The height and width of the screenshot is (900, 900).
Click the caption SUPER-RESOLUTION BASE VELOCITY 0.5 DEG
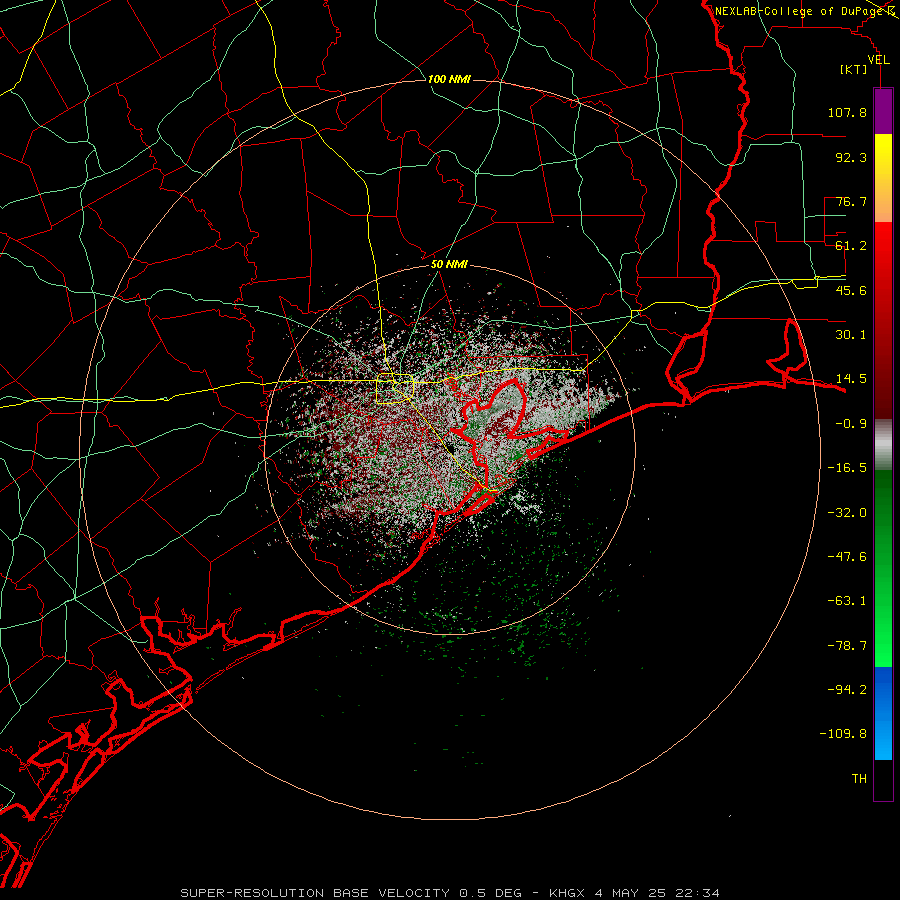coord(351,893)
